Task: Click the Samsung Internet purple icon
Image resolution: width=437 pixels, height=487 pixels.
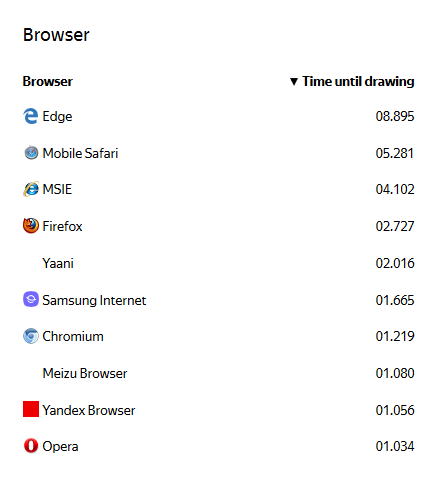Action: (31, 299)
